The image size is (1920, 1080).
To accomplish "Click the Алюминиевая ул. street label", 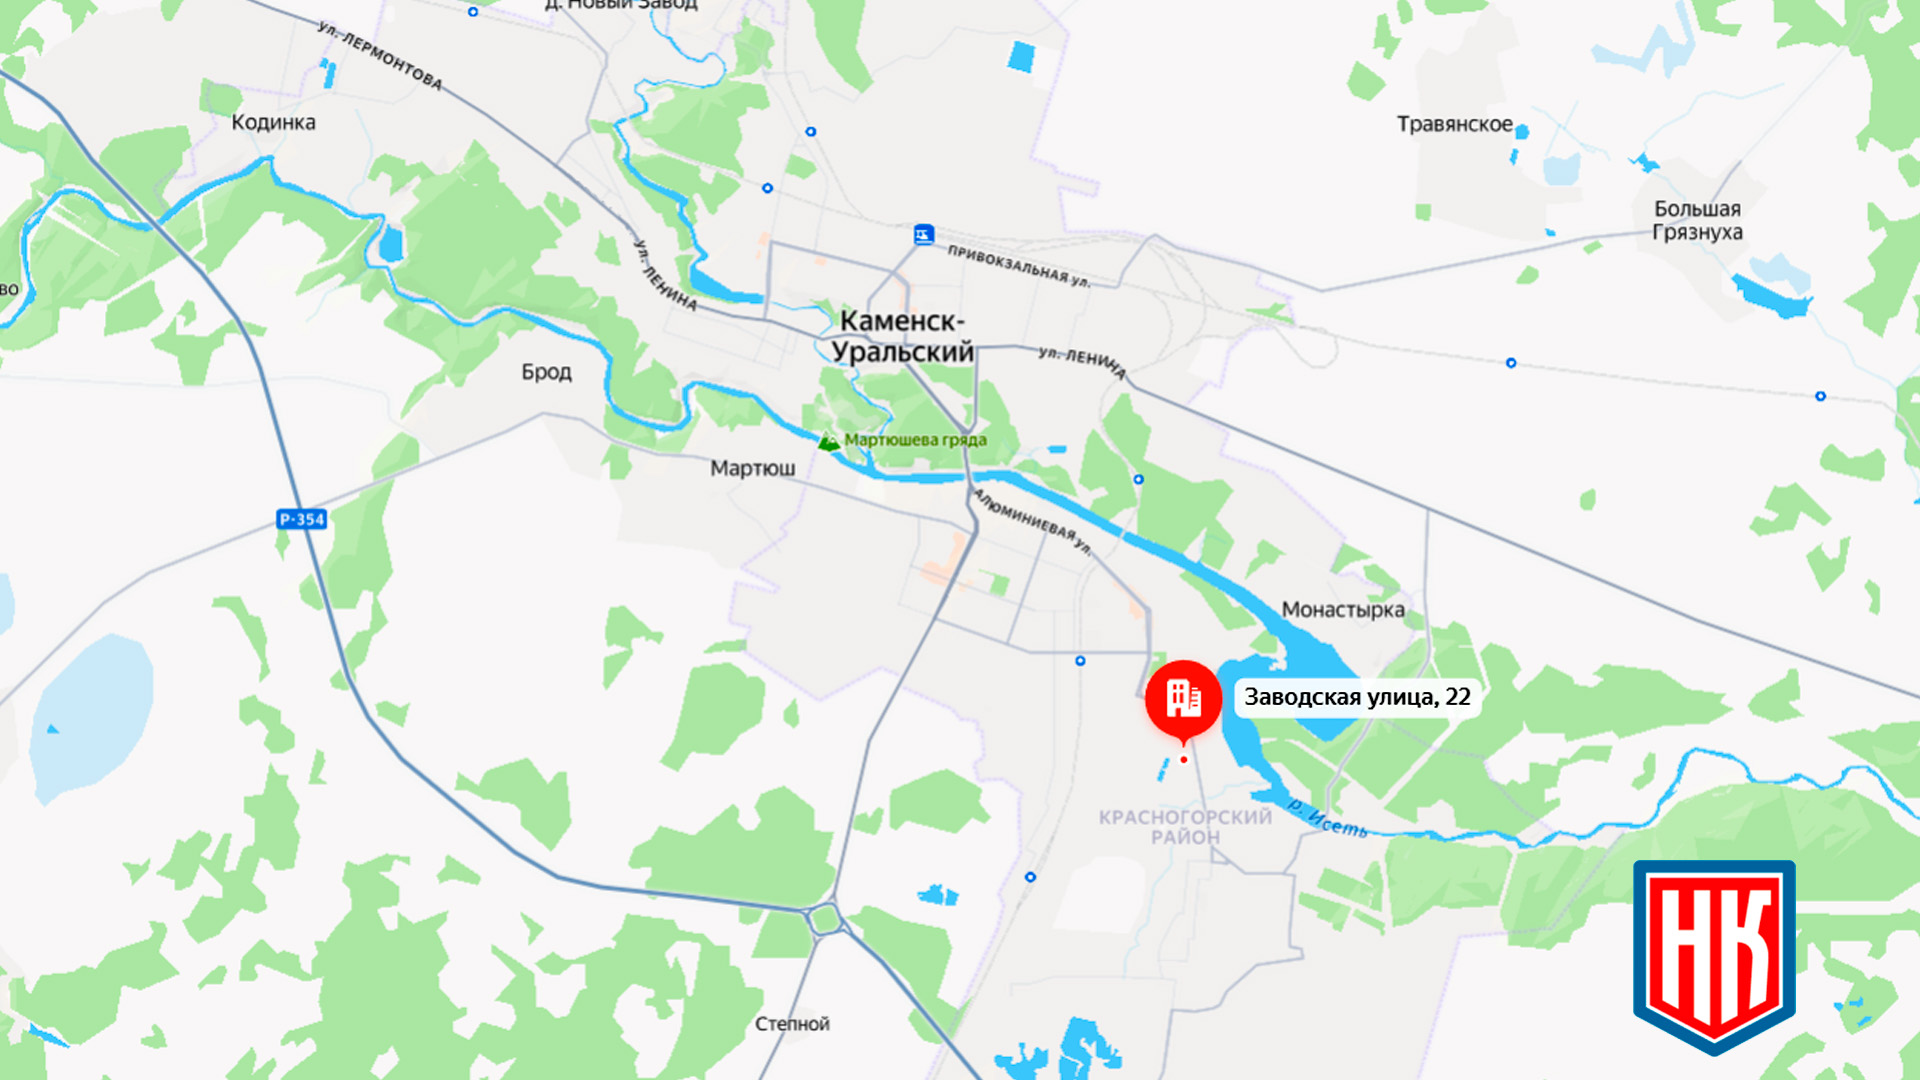I will point(1033,521).
